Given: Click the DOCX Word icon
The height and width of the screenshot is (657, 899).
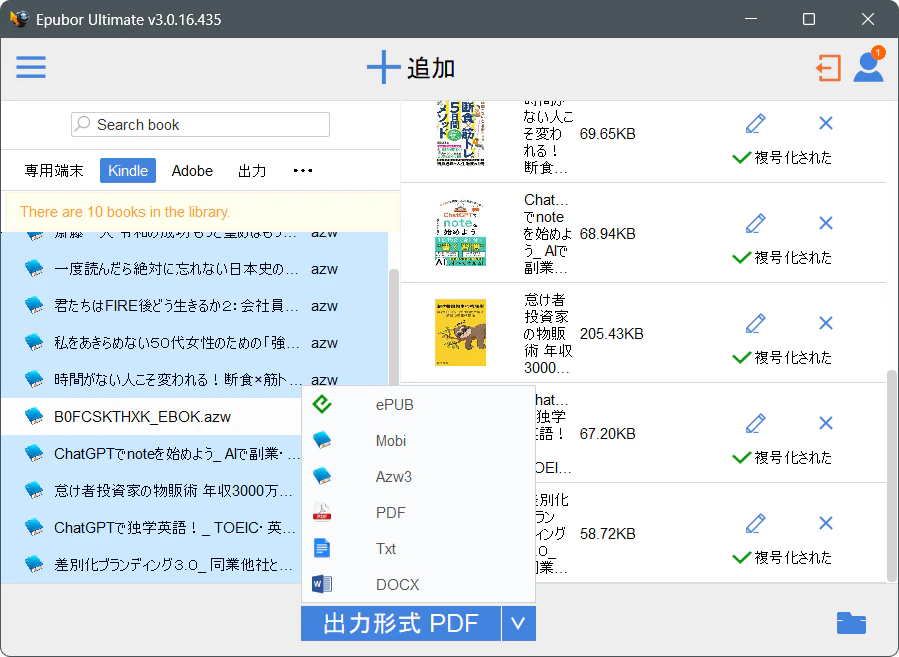Looking at the screenshot, I should (322, 584).
